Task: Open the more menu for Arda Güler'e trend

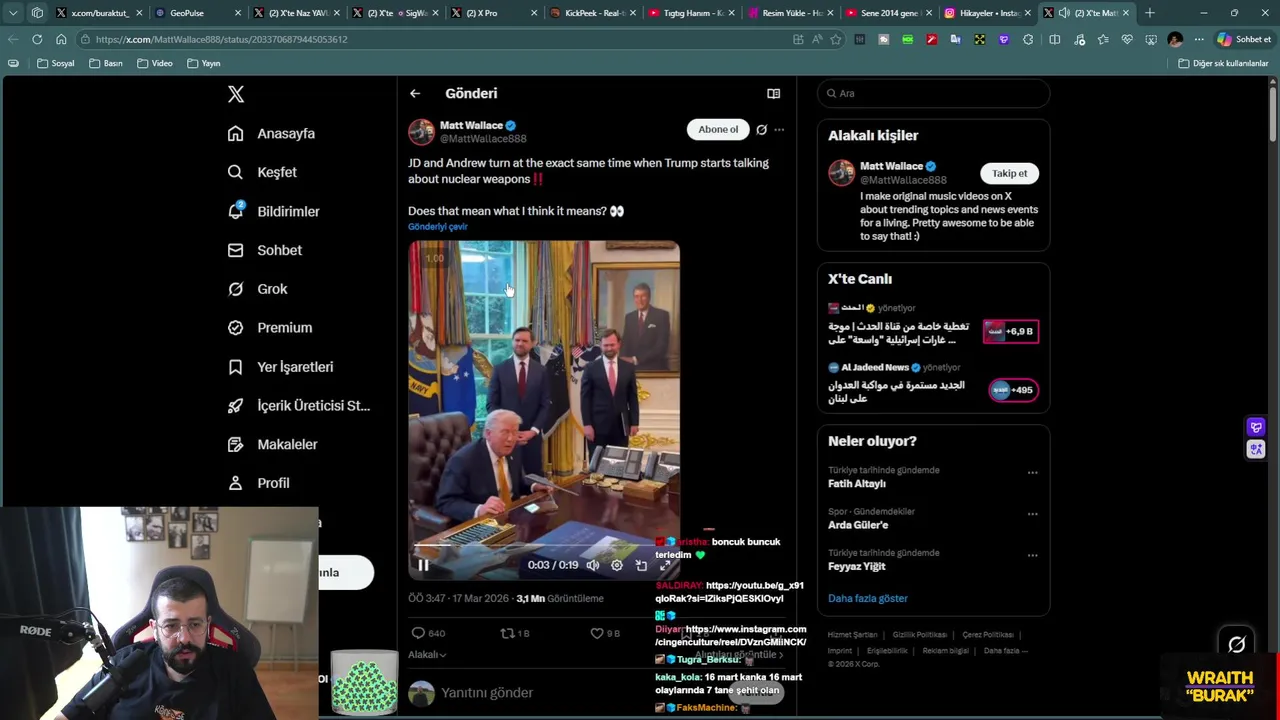Action: point(1033,514)
